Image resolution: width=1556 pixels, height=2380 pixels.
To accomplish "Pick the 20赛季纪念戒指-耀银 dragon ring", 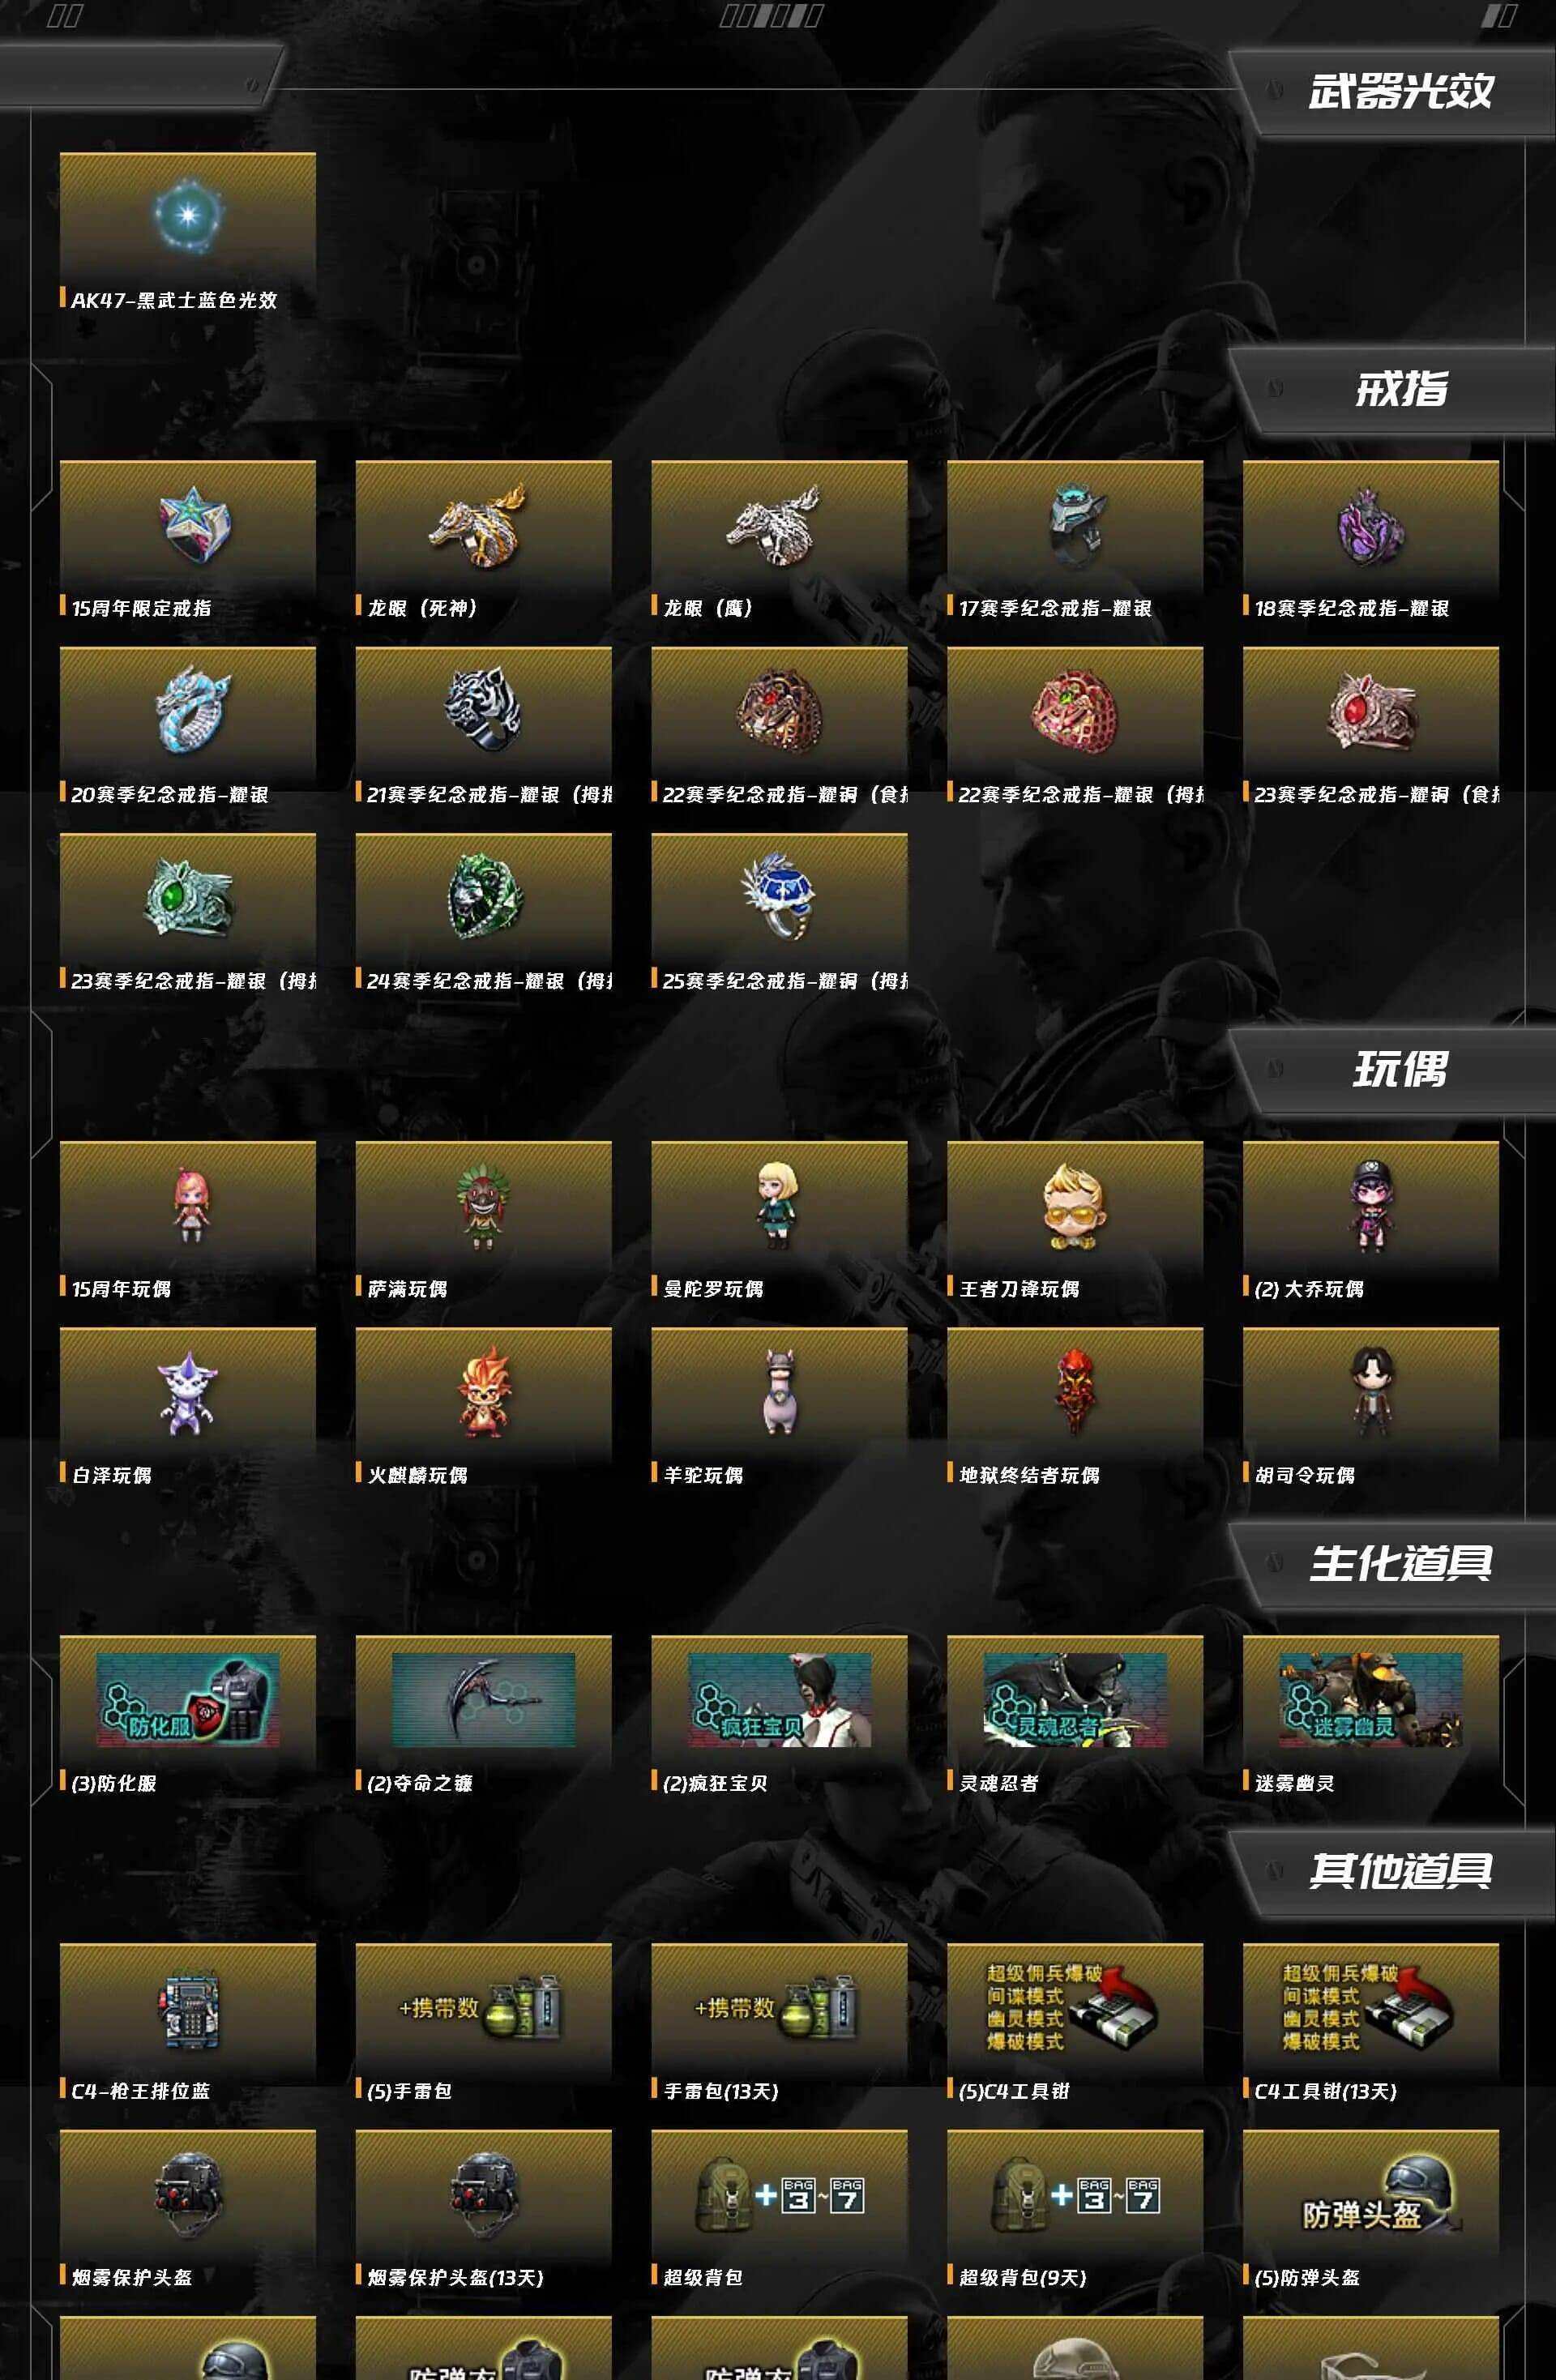I will 188,727.
